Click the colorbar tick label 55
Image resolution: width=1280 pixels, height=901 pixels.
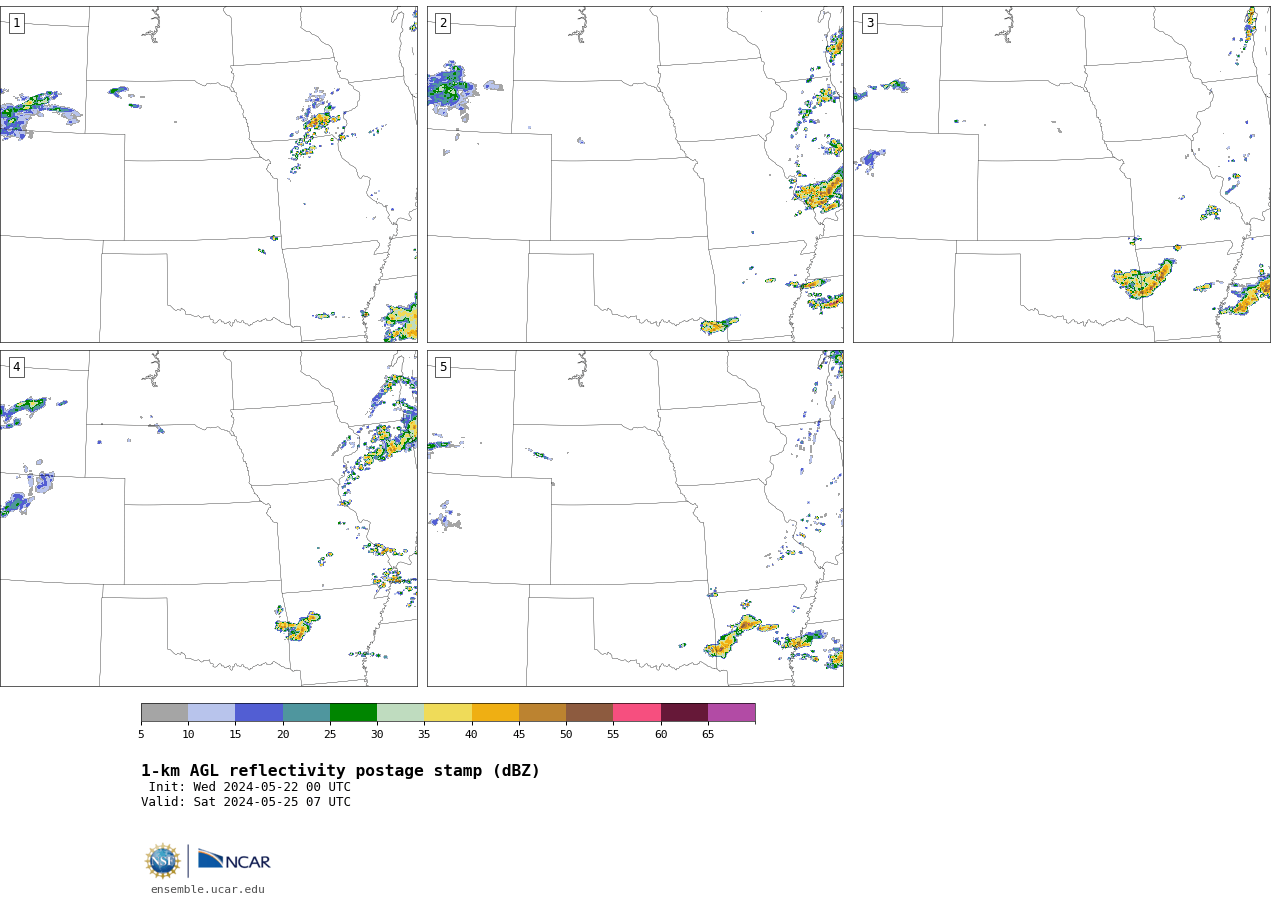613,735
